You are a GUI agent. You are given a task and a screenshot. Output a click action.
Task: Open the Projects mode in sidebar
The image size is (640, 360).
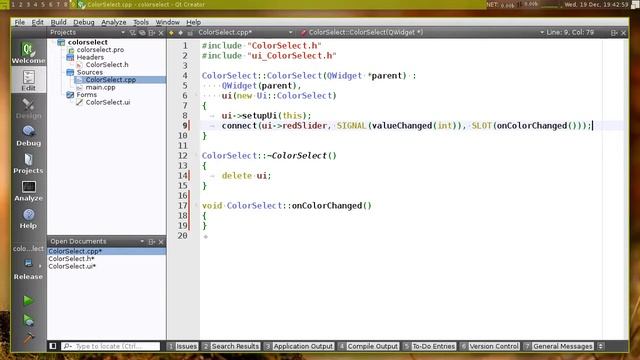pyautogui.click(x=28, y=164)
